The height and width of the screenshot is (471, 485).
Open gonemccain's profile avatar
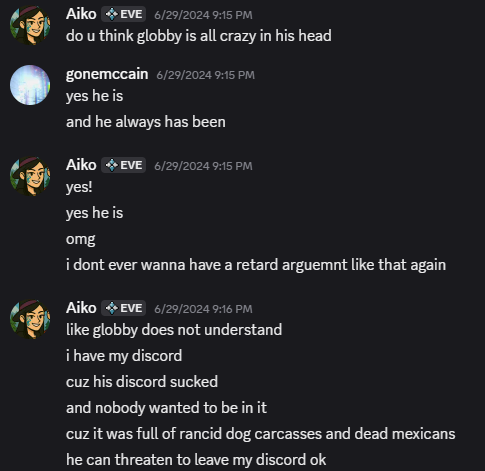(30, 85)
